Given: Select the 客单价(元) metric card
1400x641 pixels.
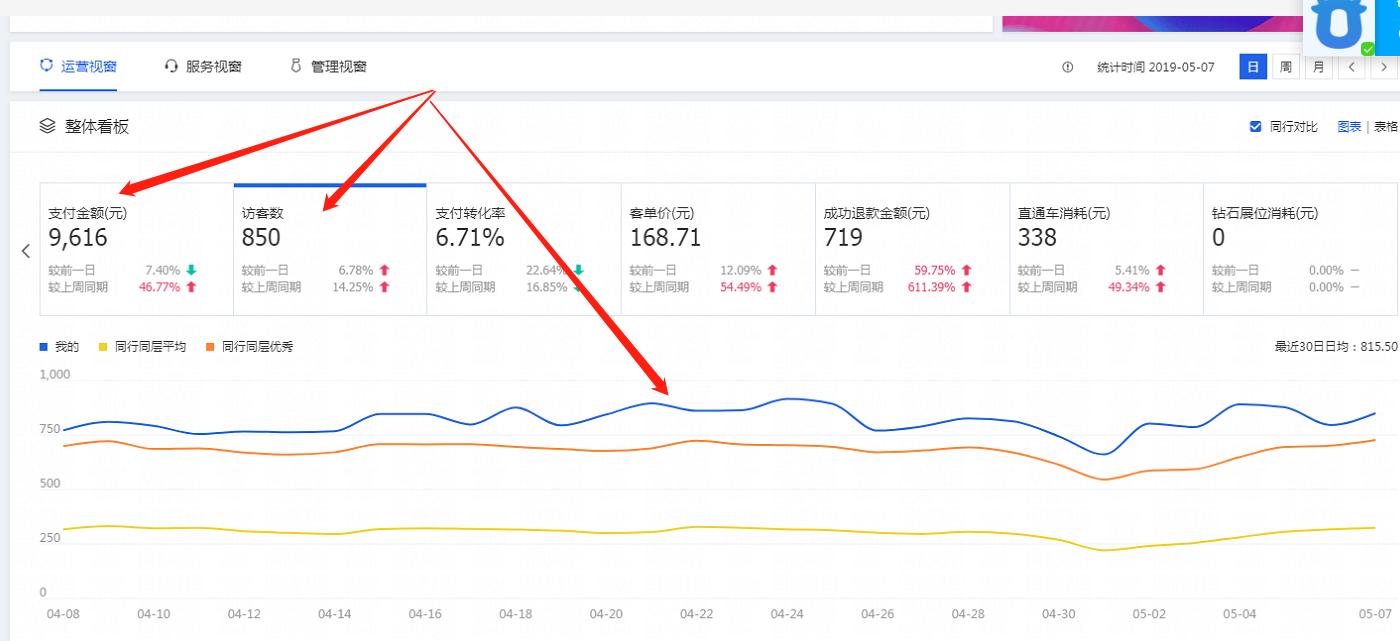Looking at the screenshot, I should coord(717,250).
